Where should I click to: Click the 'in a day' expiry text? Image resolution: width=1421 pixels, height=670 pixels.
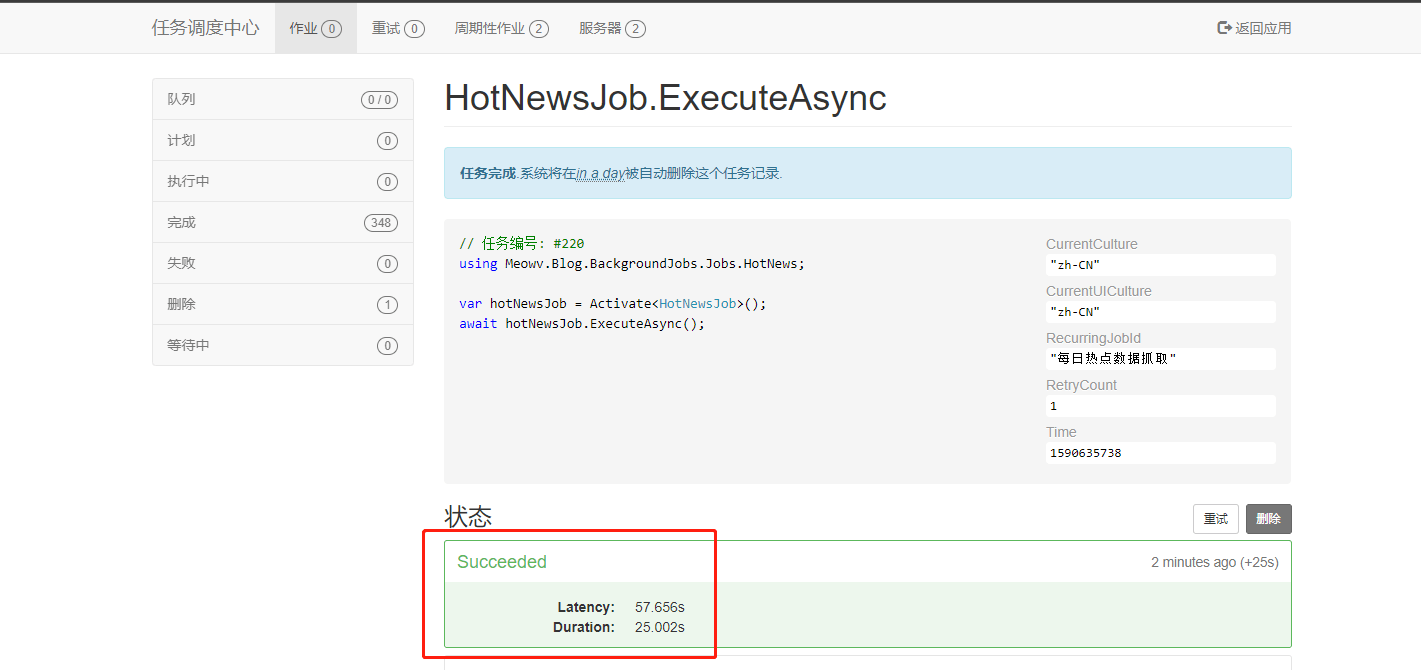[x=600, y=173]
